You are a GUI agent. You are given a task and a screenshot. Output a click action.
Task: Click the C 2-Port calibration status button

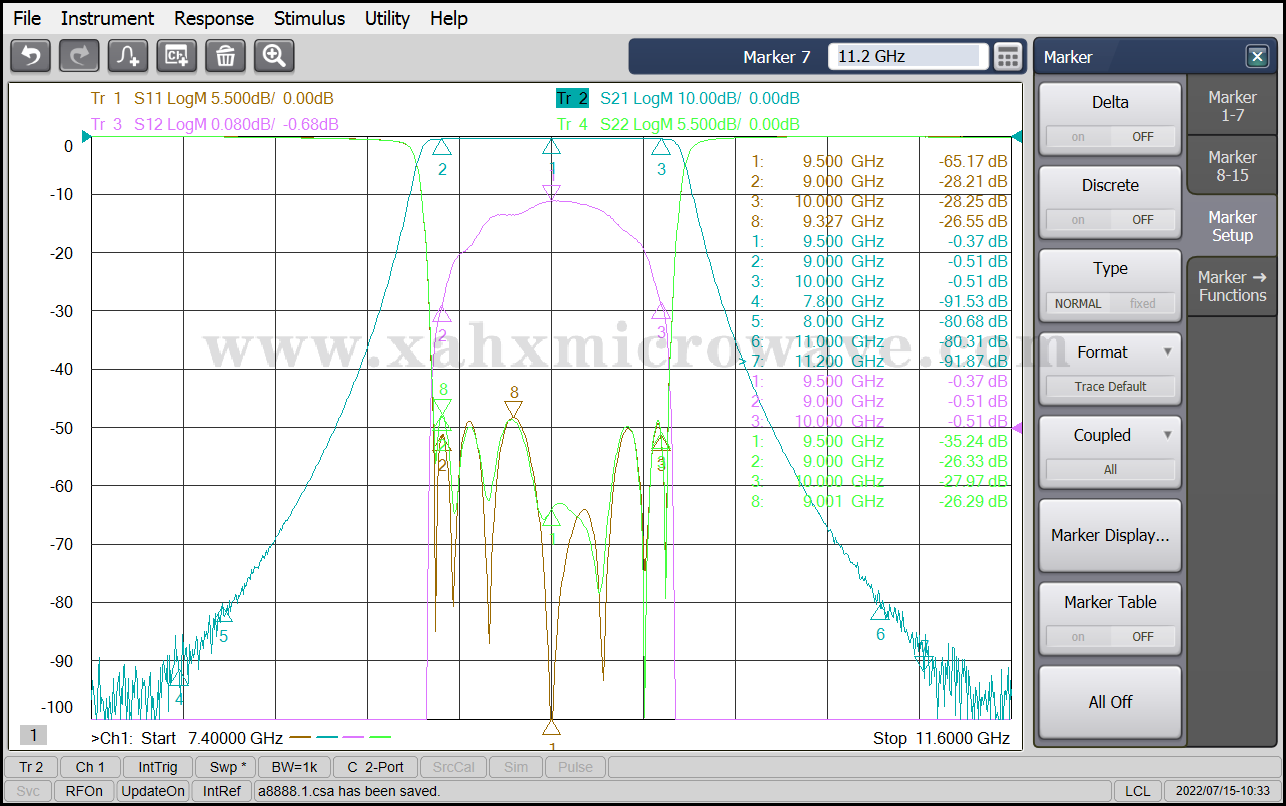[x=375, y=767]
